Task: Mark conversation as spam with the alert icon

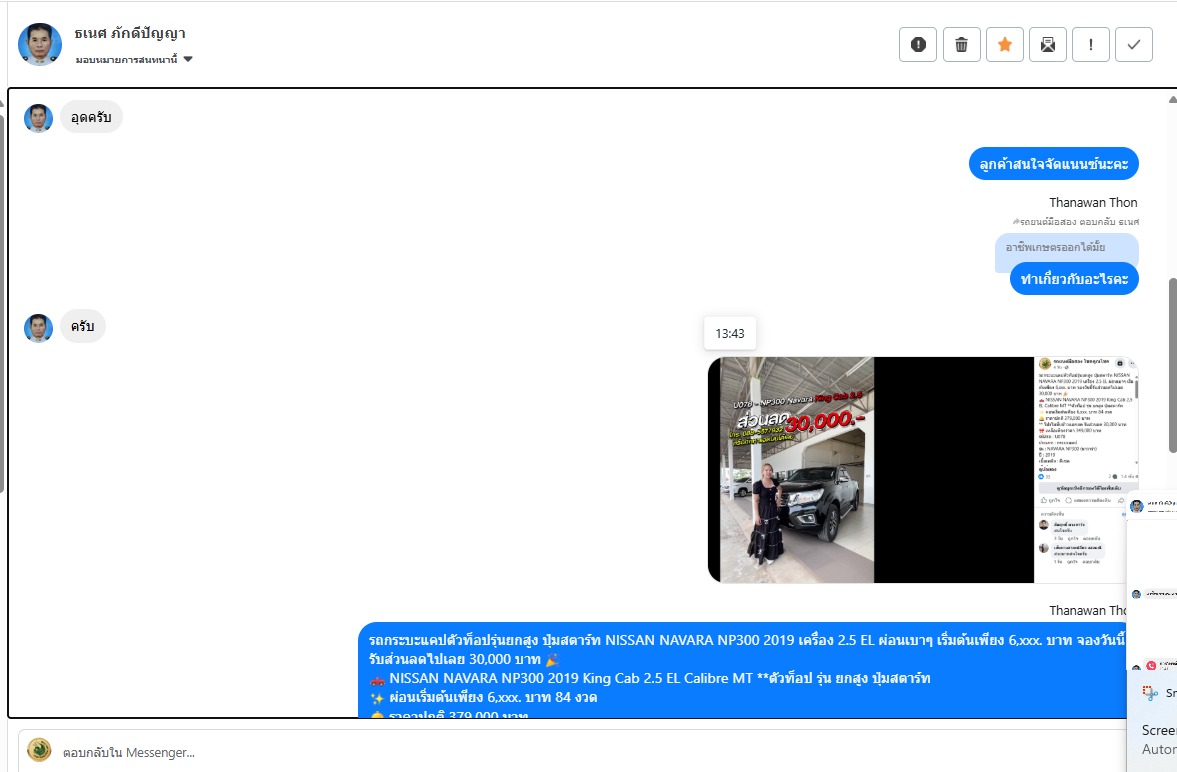Action: pos(917,45)
